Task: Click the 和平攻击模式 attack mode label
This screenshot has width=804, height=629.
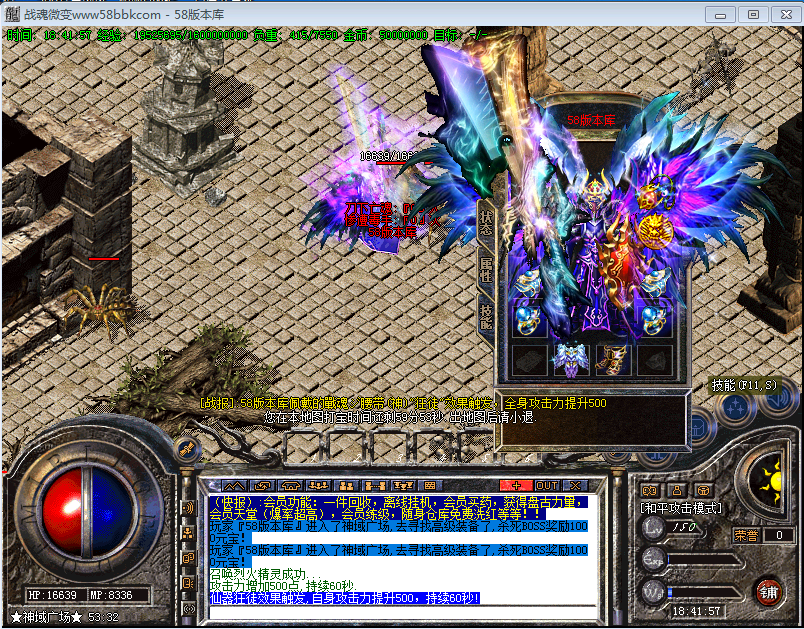Action: tap(680, 508)
